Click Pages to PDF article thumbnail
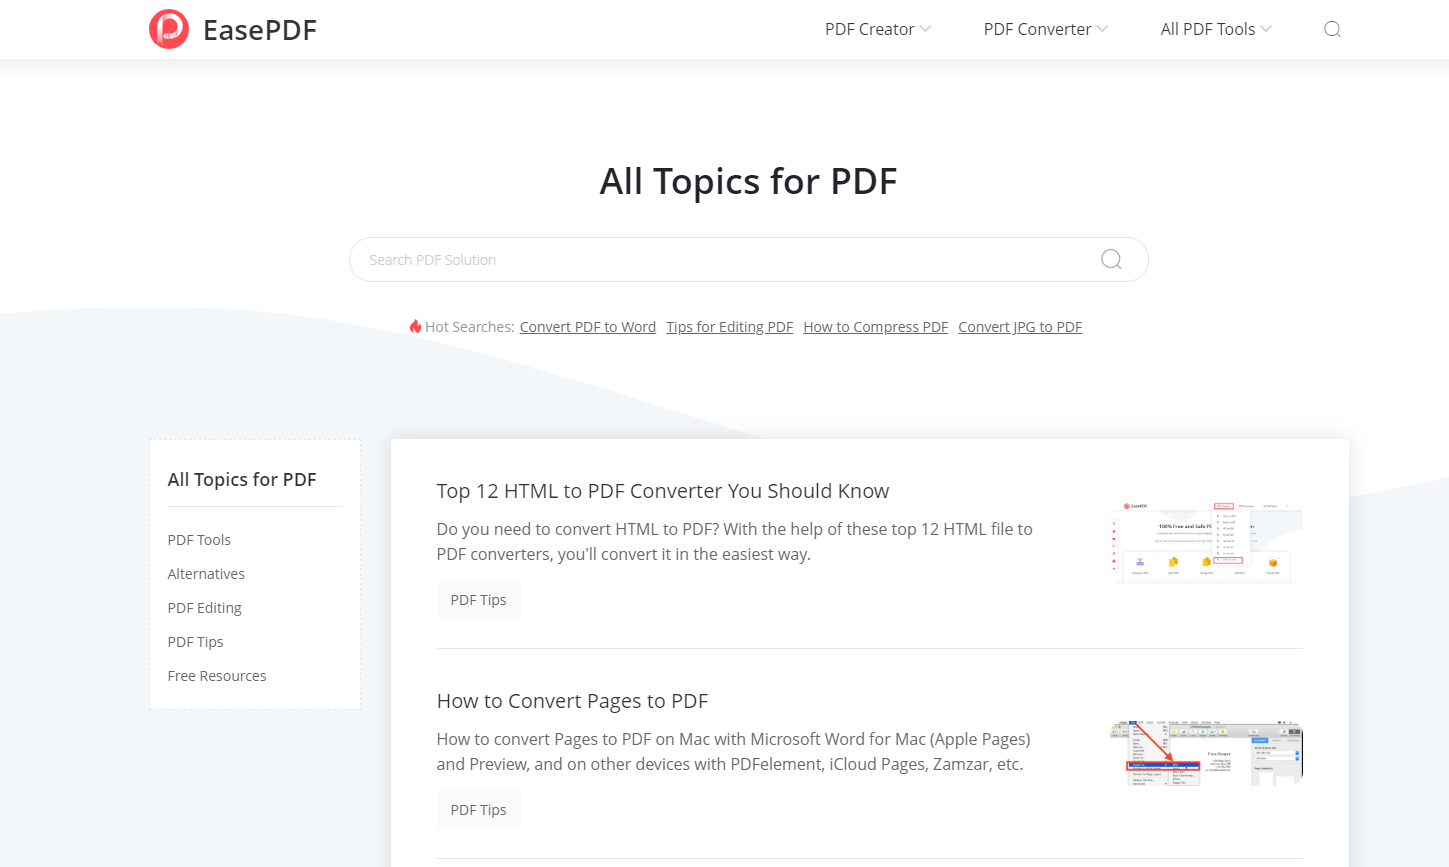The image size is (1449, 867). coord(1206,753)
